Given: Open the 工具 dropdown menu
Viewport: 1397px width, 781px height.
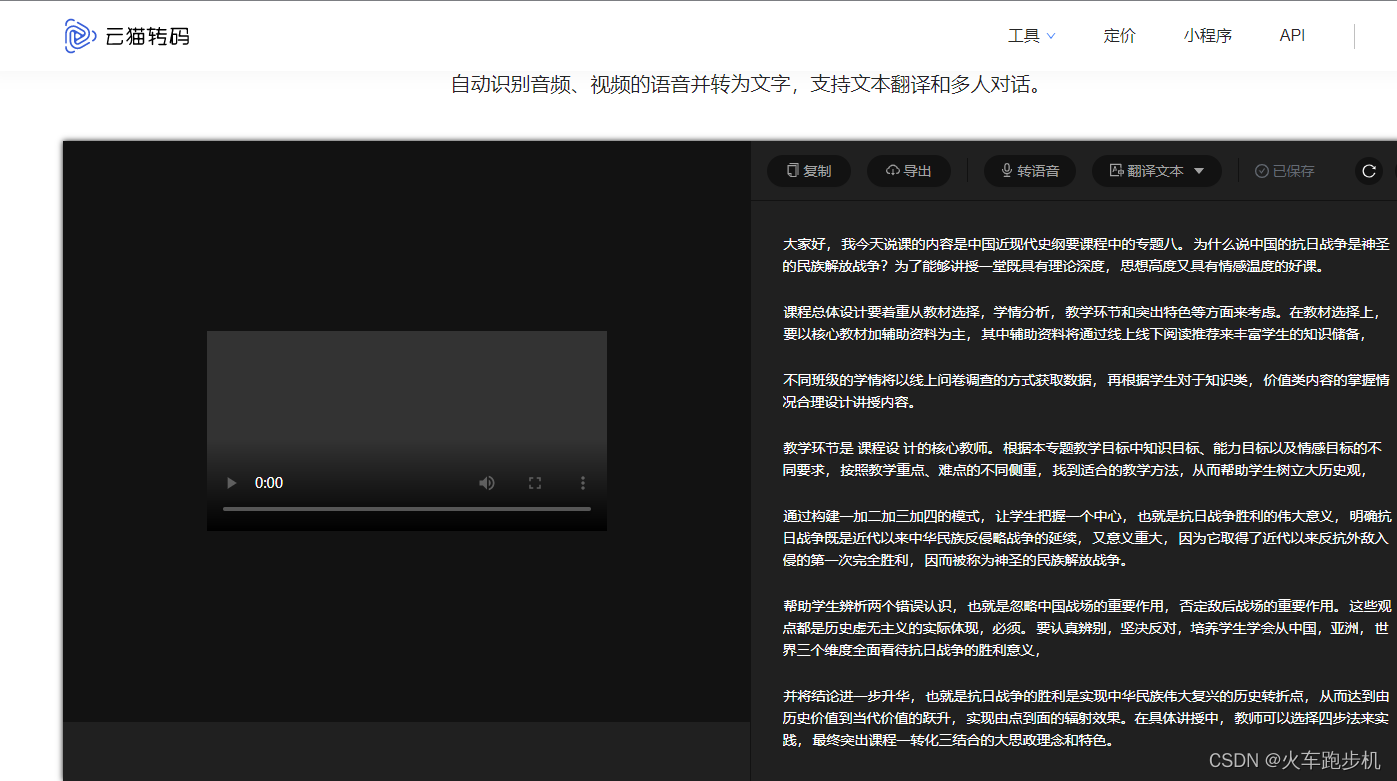Looking at the screenshot, I should [1032, 36].
